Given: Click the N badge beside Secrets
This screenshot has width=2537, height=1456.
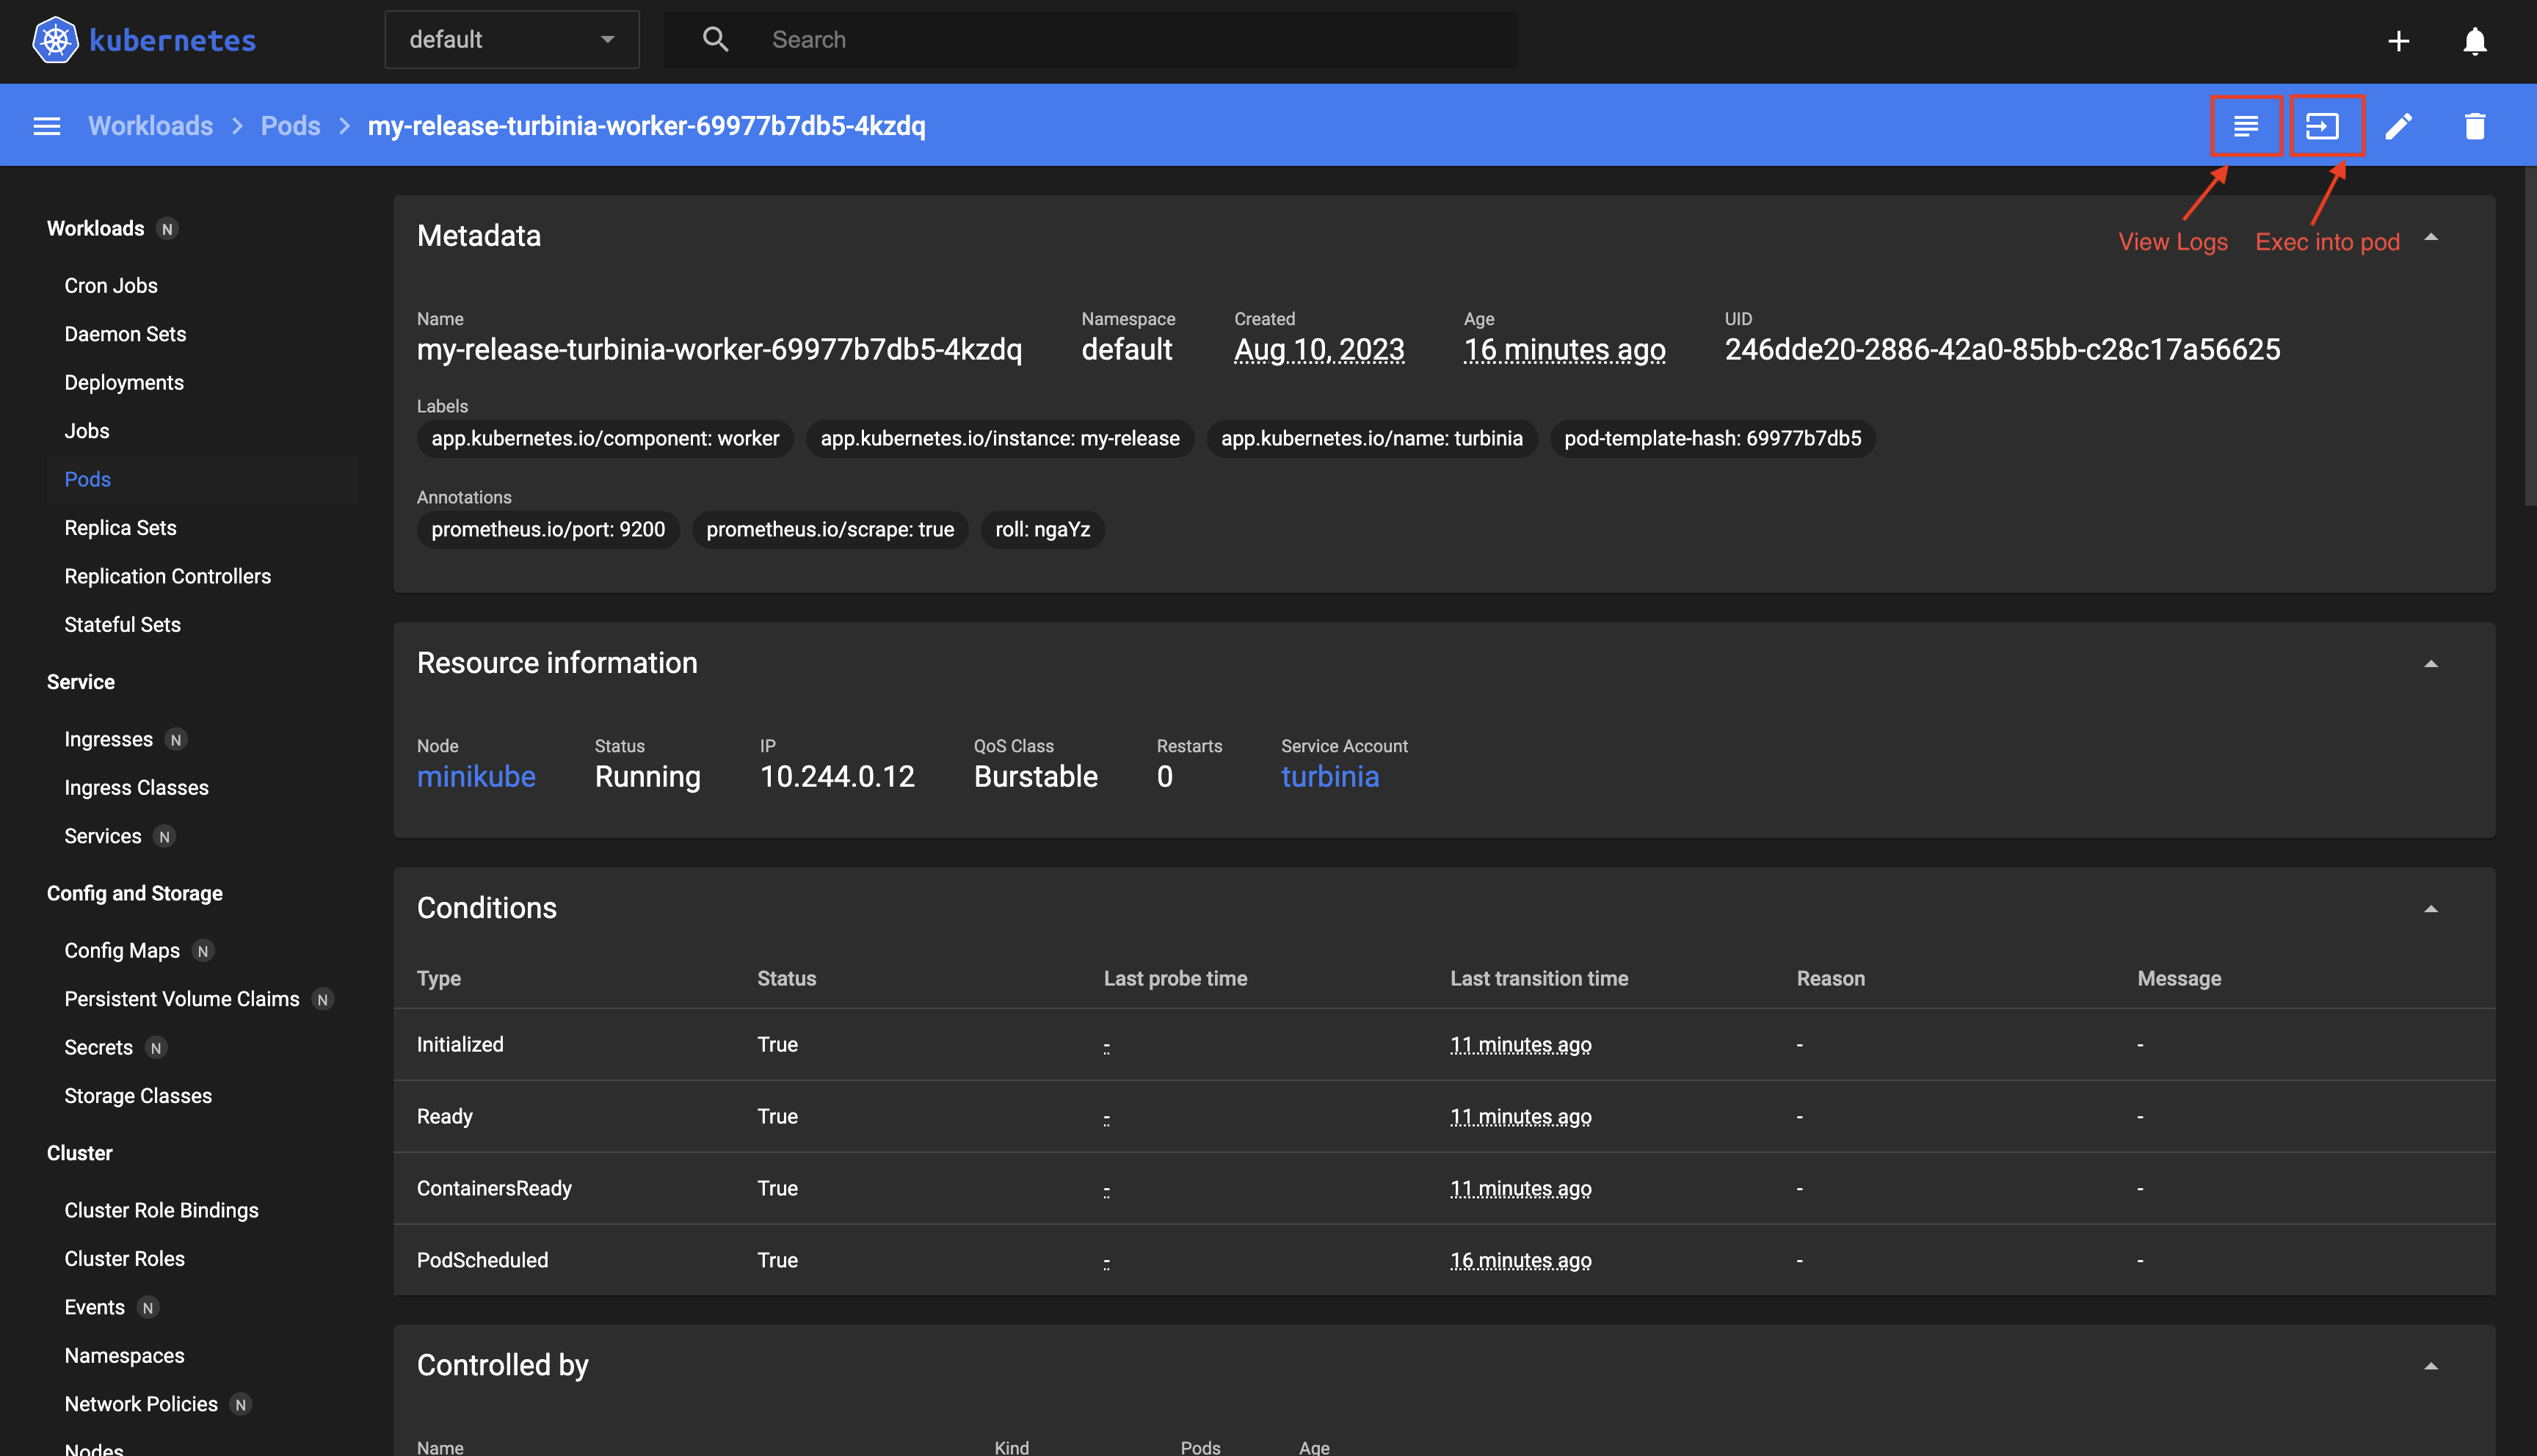Looking at the screenshot, I should coord(156,1048).
